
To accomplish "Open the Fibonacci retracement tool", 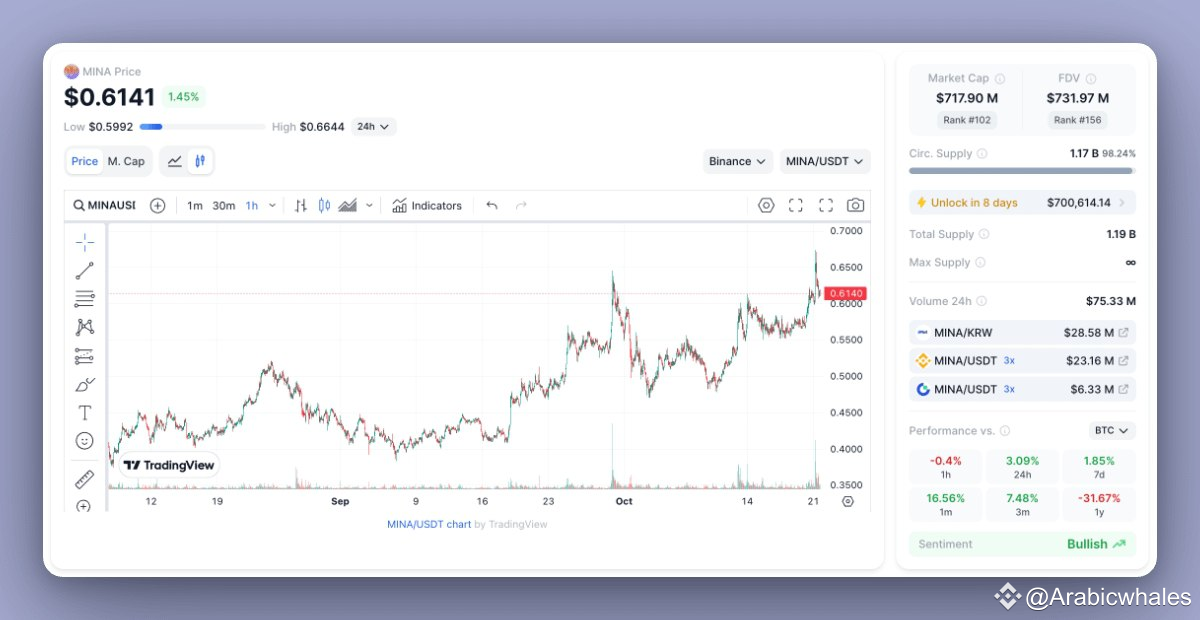I will click(x=84, y=298).
